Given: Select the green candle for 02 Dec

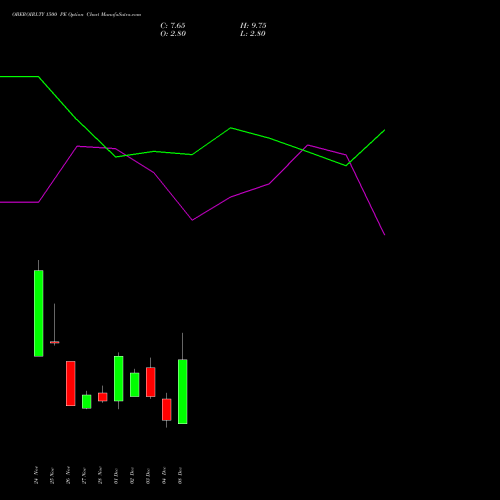Looking at the screenshot, I should click(135, 384).
